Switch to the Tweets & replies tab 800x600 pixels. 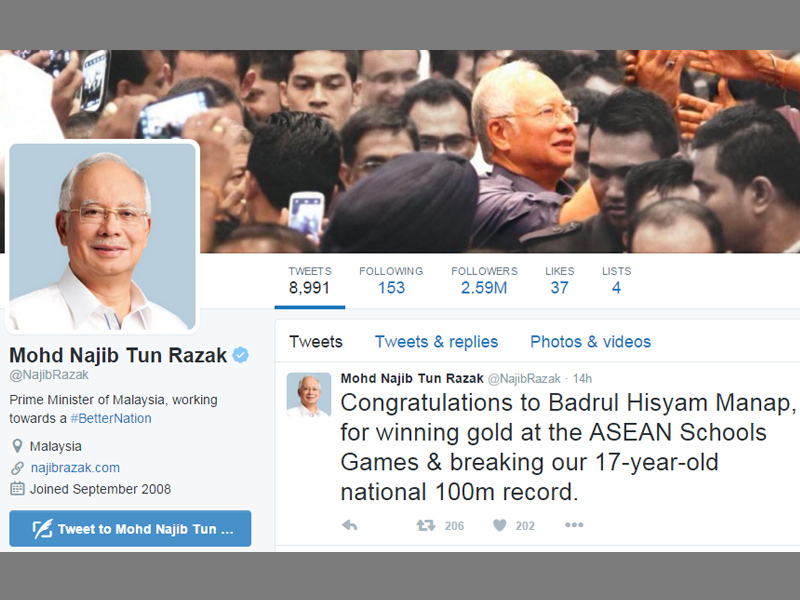pos(436,341)
